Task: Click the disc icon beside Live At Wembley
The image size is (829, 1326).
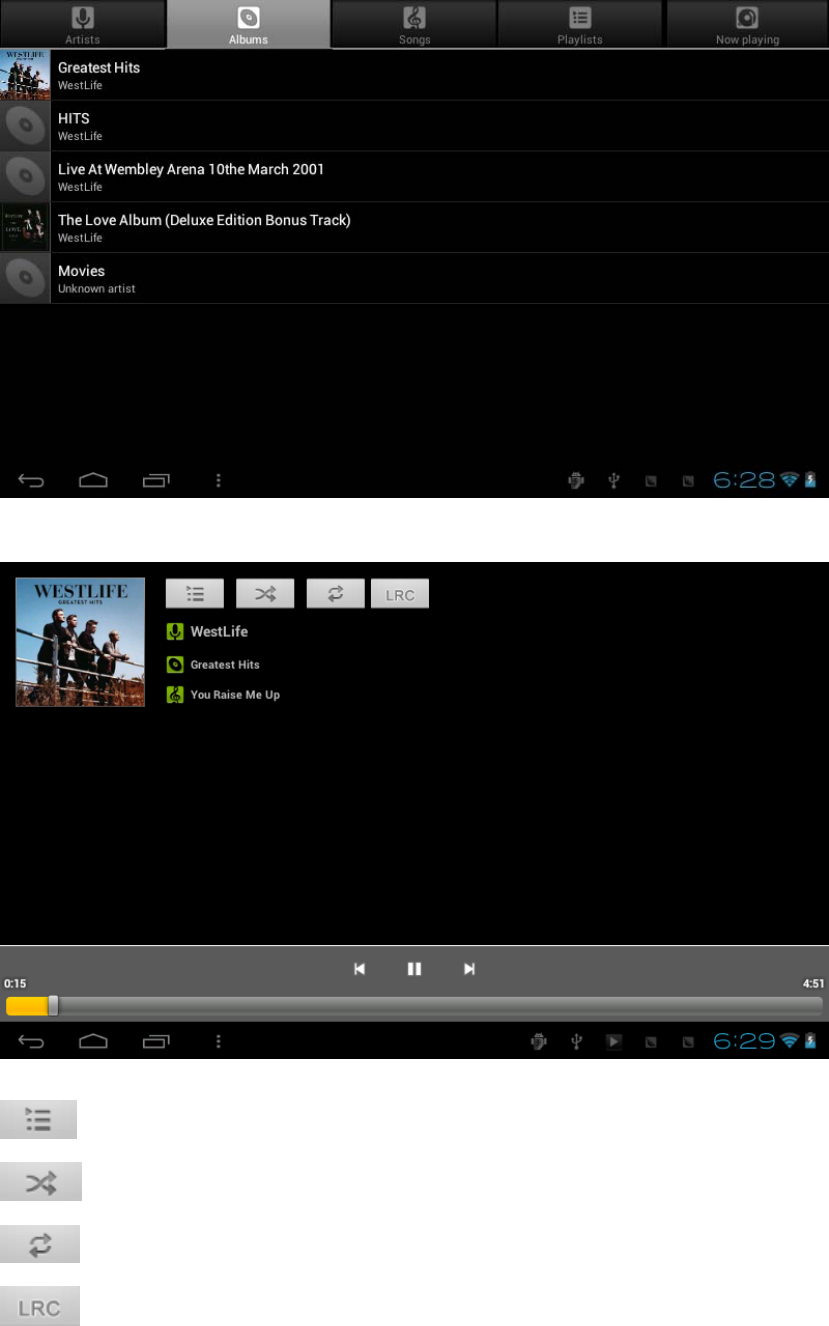Action: (x=25, y=177)
